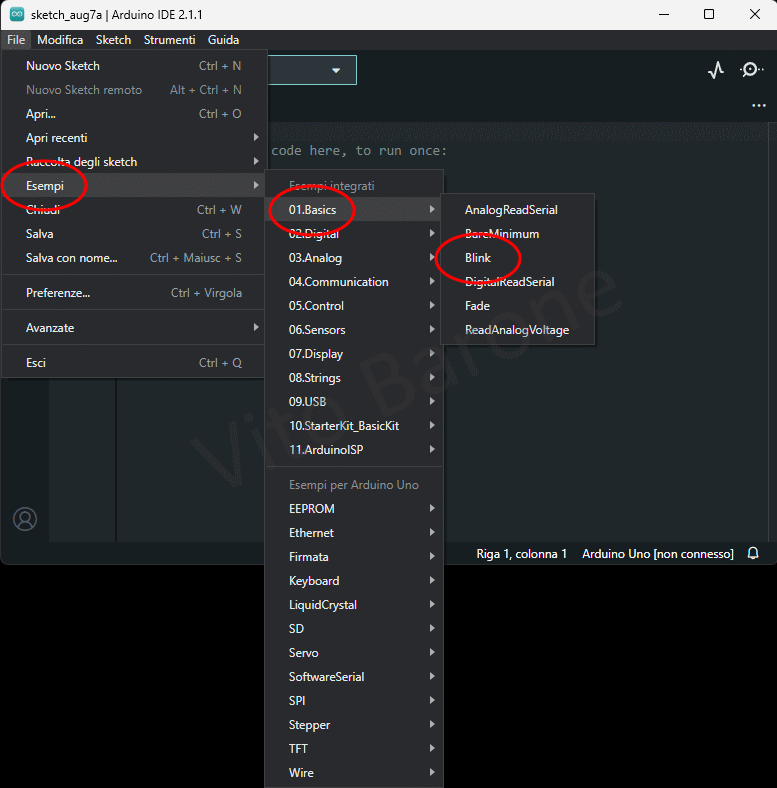This screenshot has width=777, height=788.
Task: Choose Chiudi menu entry
Action: pyautogui.click(x=134, y=210)
